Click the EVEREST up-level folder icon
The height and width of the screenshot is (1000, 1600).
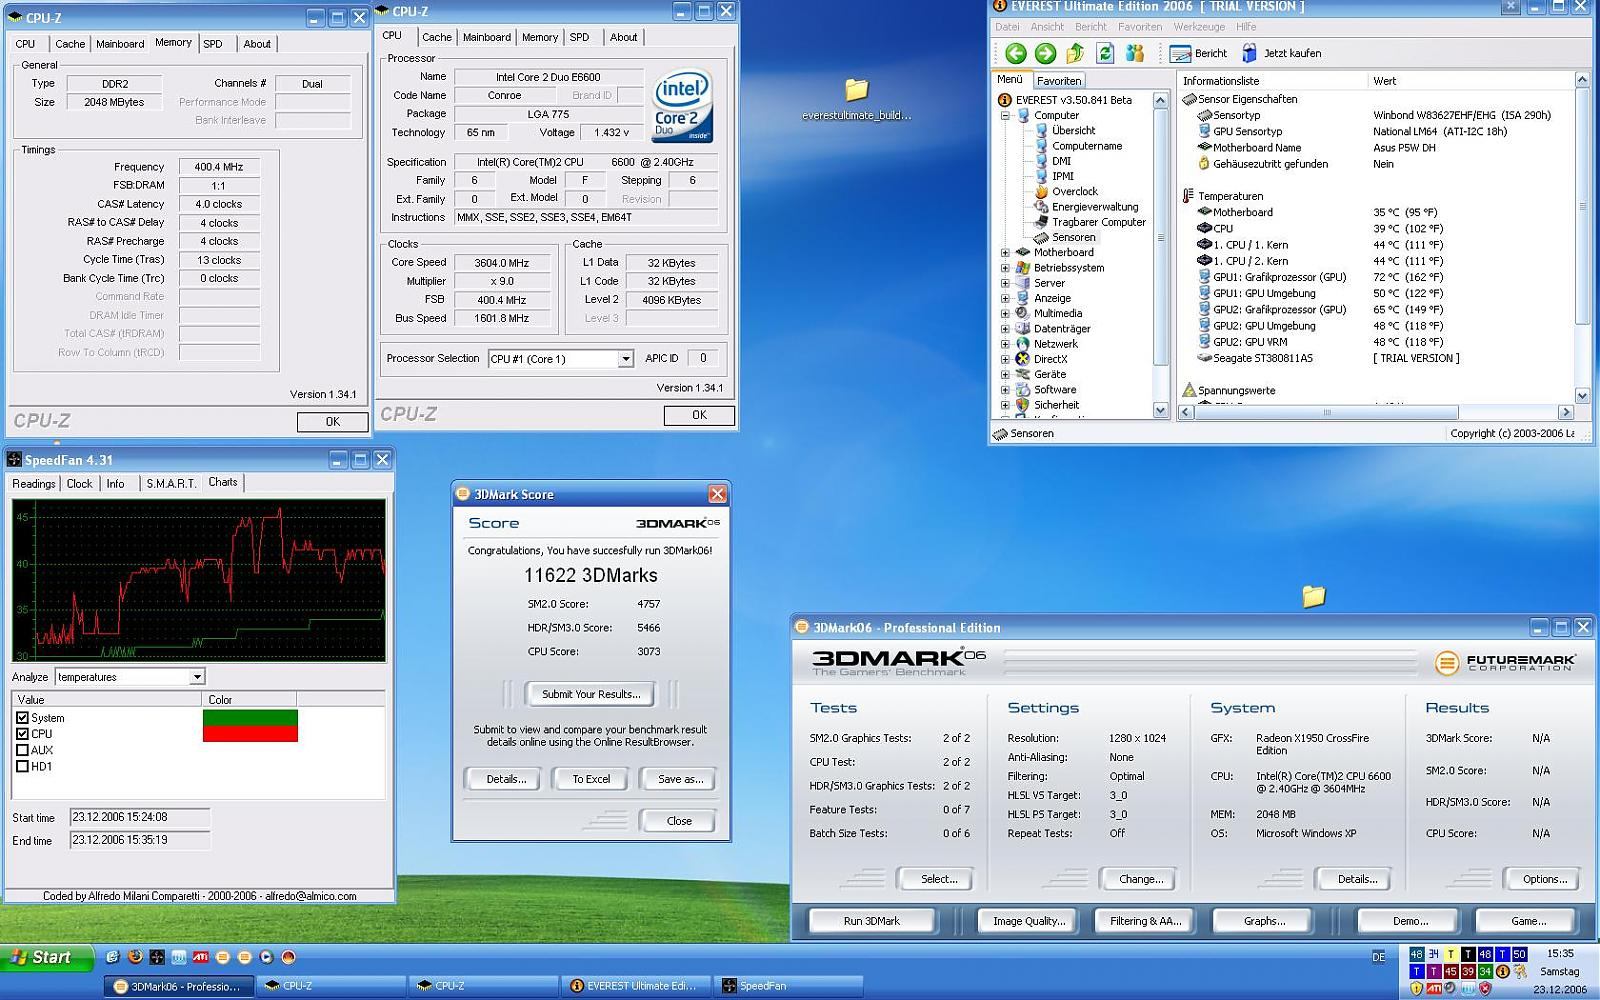click(1075, 53)
